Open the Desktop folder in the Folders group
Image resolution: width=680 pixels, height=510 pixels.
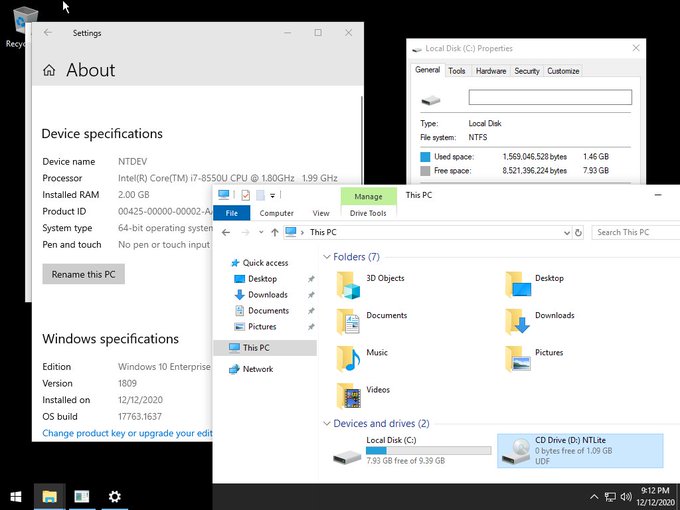pyautogui.click(x=535, y=285)
